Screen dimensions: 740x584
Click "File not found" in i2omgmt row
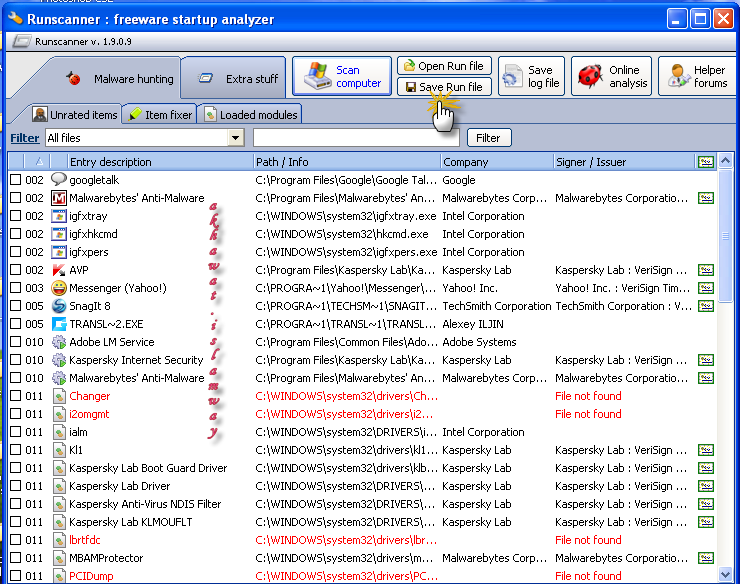click(x=588, y=414)
